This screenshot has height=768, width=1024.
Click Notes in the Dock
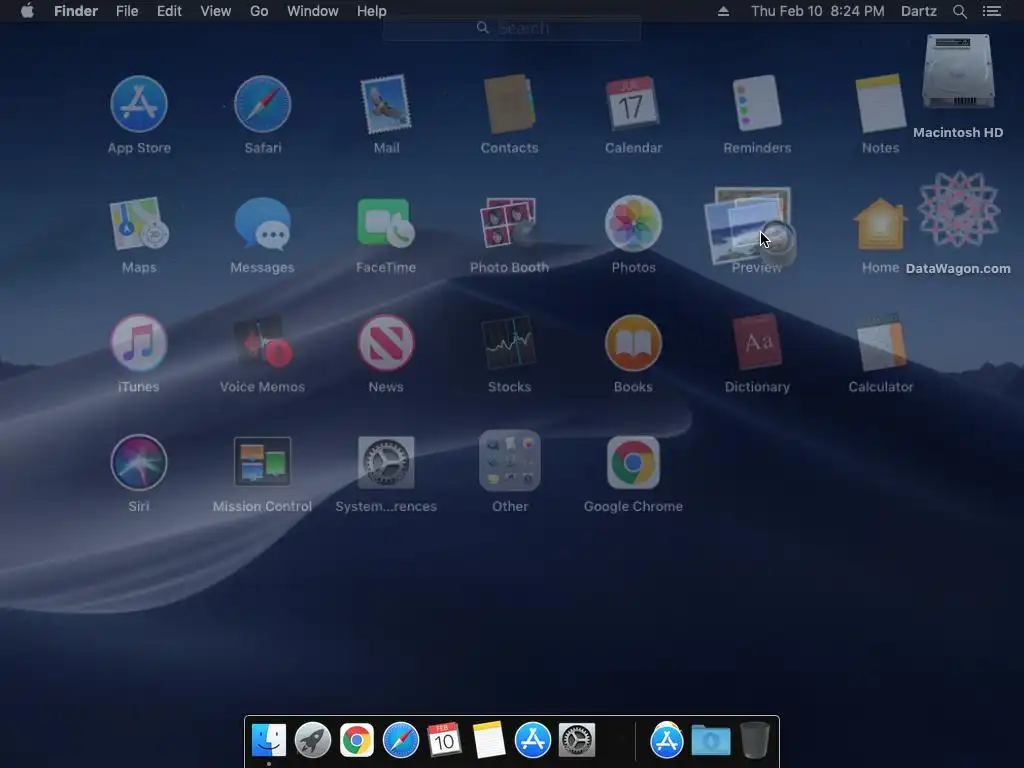[x=488, y=741]
